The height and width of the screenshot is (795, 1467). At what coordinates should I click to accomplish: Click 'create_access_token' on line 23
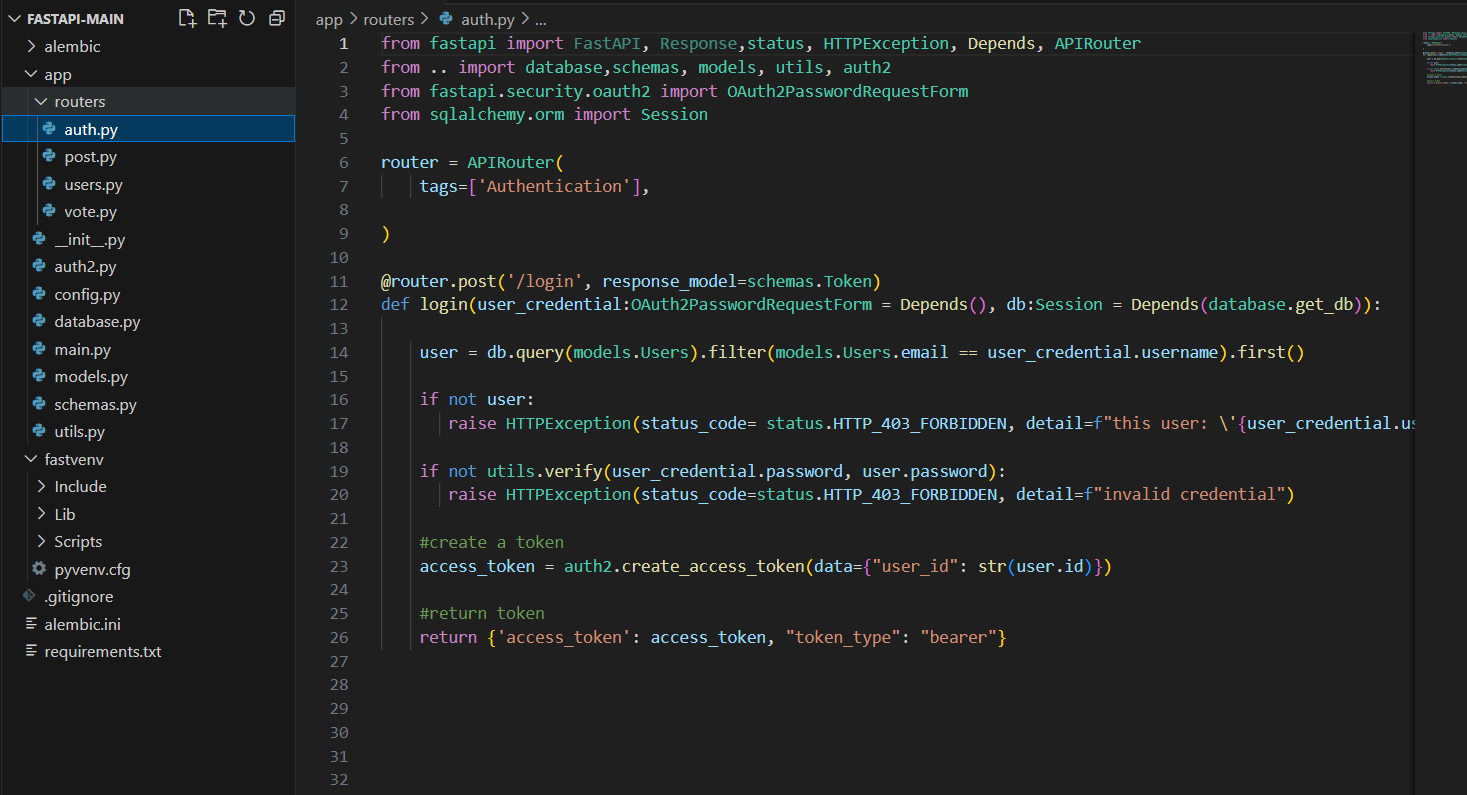714,567
